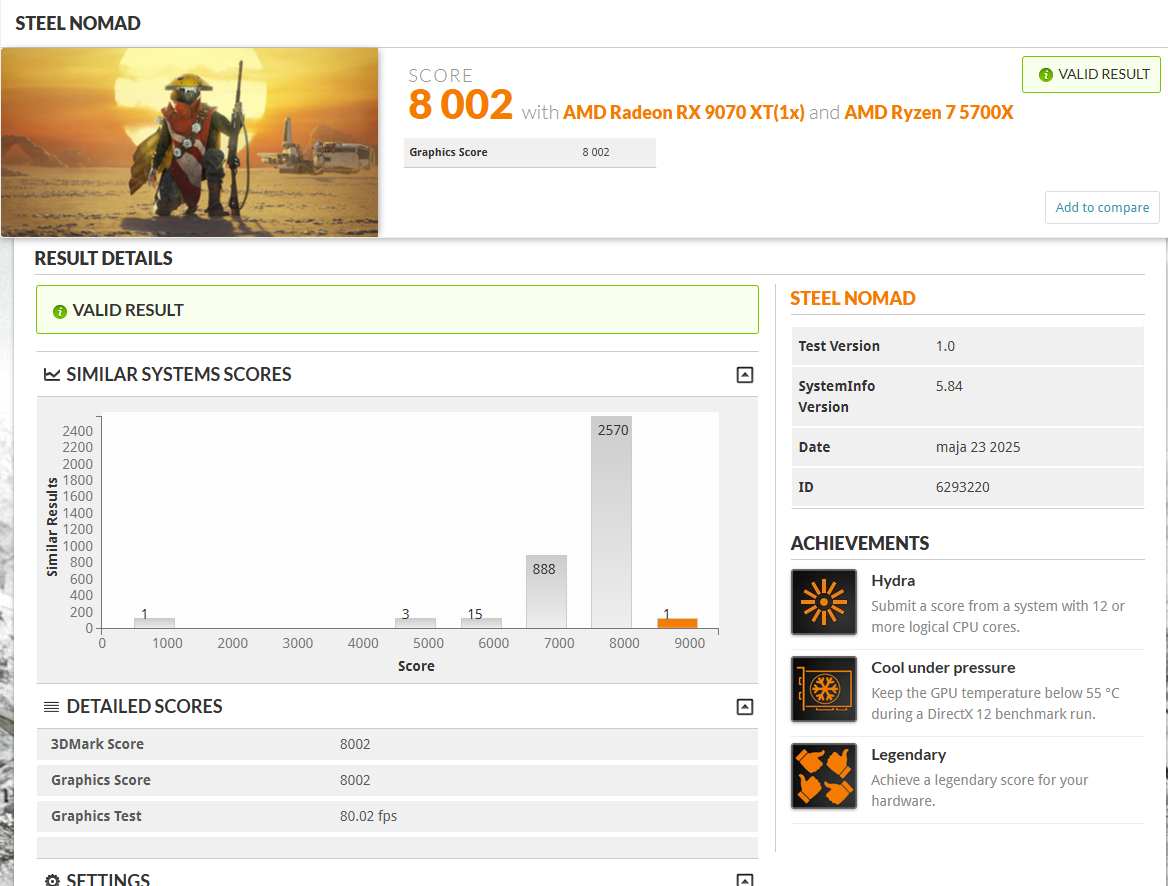This screenshot has height=886, width=1168.
Task: Click the histogram bar near score 1000
Action: click(154, 623)
